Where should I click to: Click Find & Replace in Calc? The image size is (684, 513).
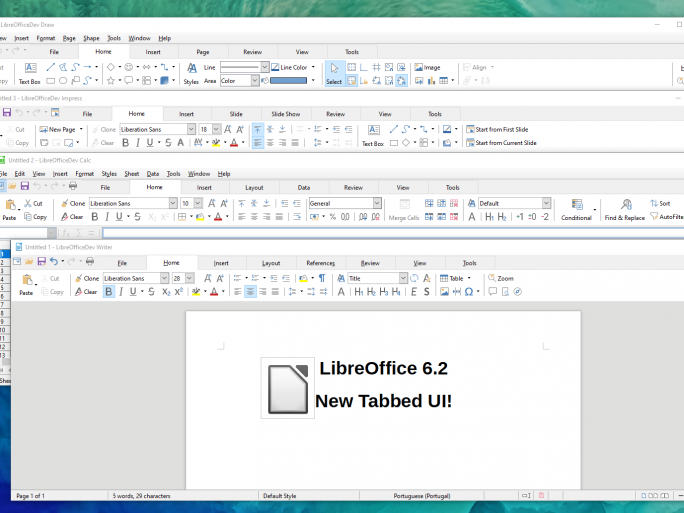[625, 210]
